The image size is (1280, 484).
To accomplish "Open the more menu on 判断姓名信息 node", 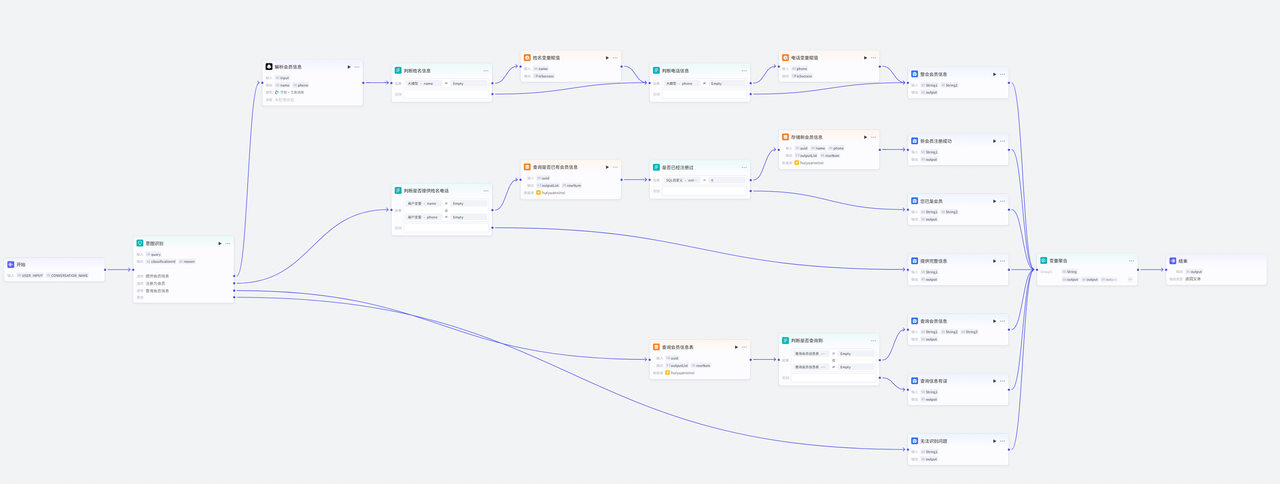I will pyautogui.click(x=486, y=71).
